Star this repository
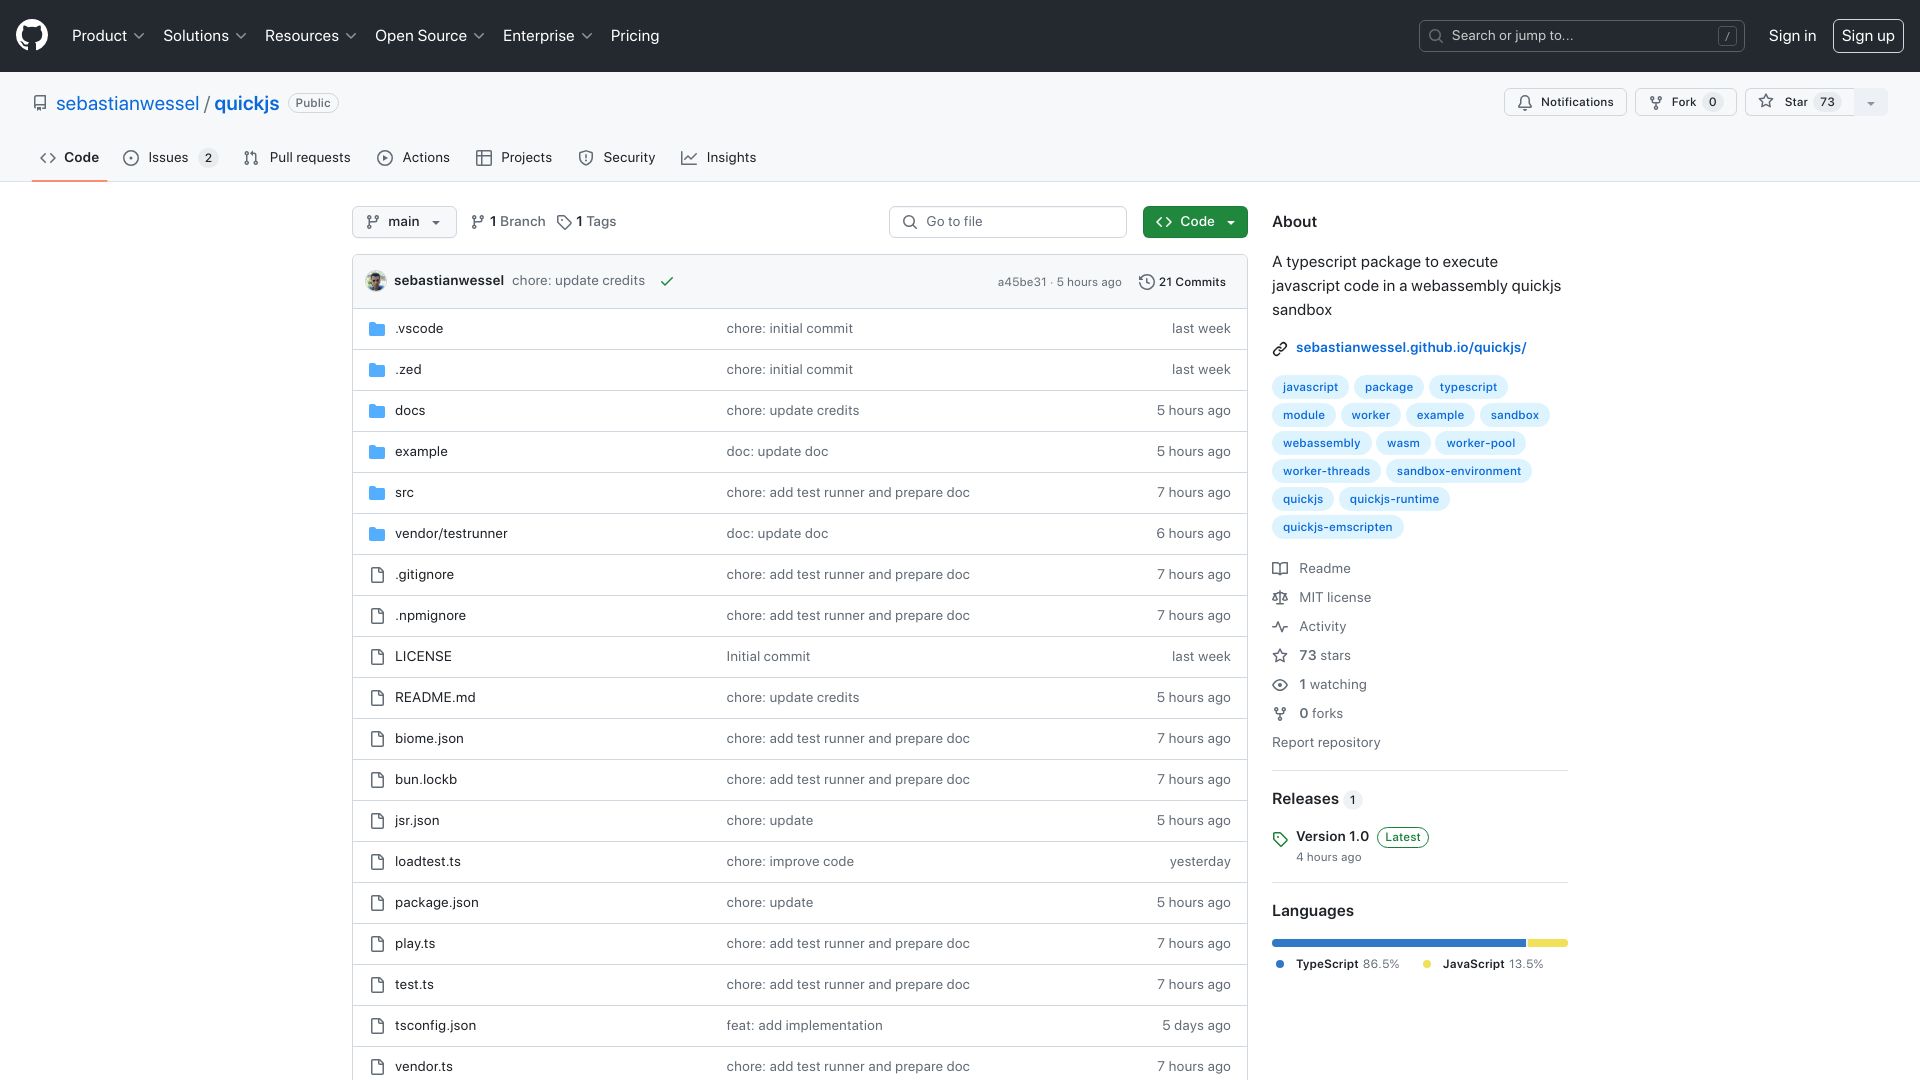Viewport: 1920px width, 1080px height. (1799, 102)
